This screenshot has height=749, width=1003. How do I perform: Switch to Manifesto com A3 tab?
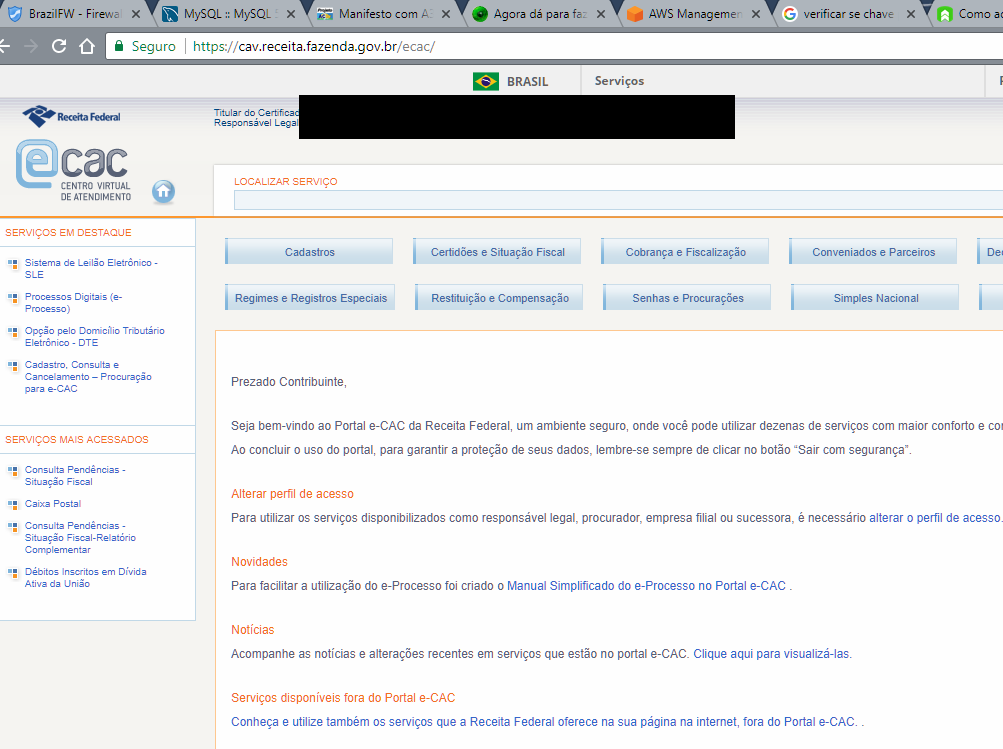(386, 13)
